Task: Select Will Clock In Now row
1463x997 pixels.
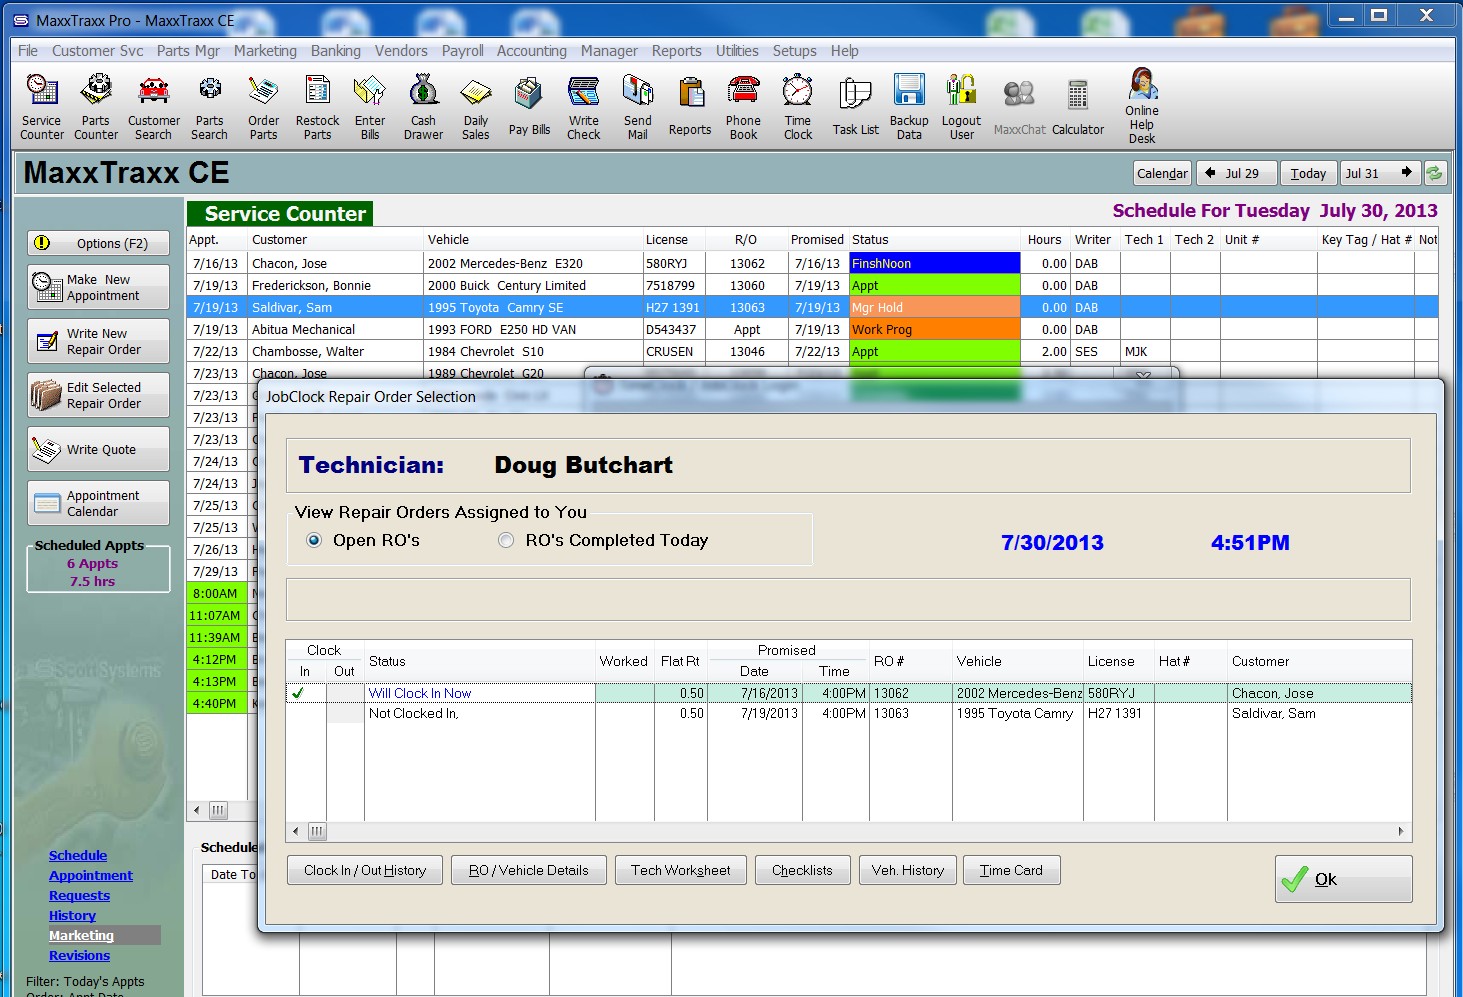Action: (848, 693)
